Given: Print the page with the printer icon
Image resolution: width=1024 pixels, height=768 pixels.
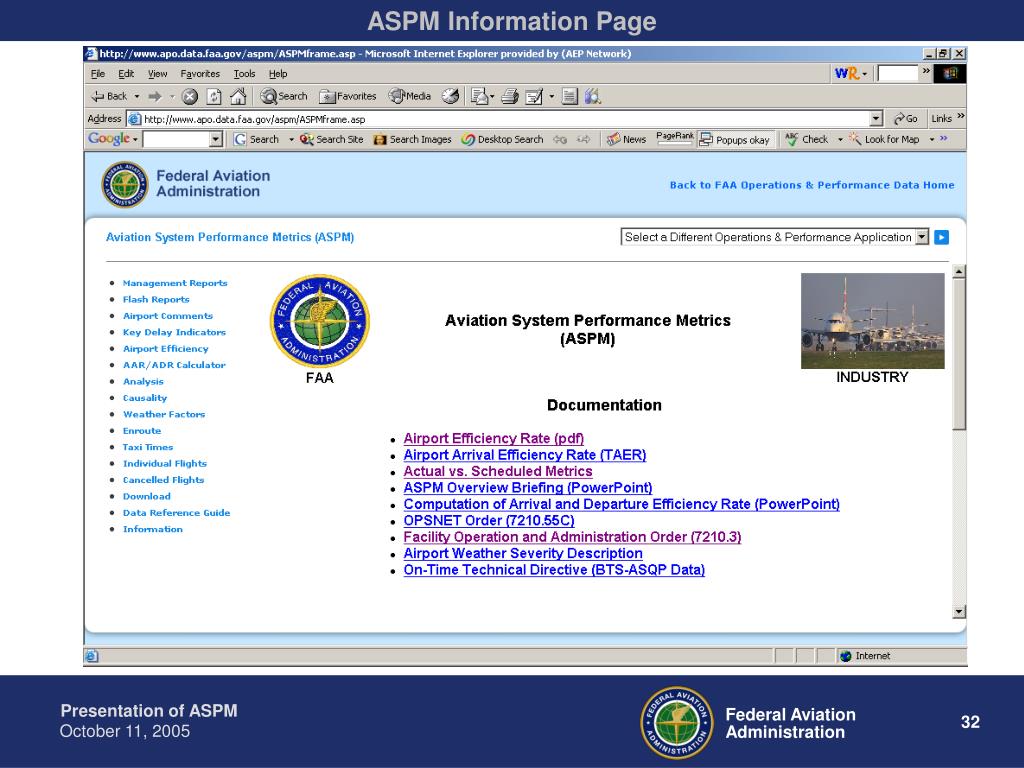Looking at the screenshot, I should 510,97.
